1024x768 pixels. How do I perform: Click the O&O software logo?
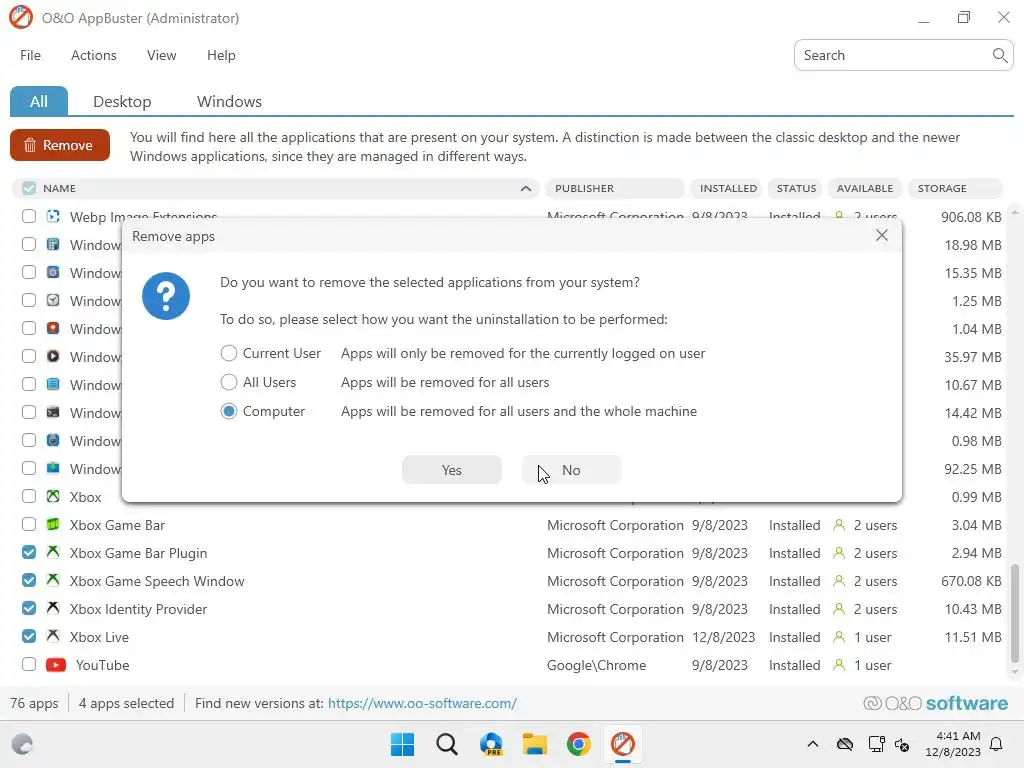click(x=935, y=703)
